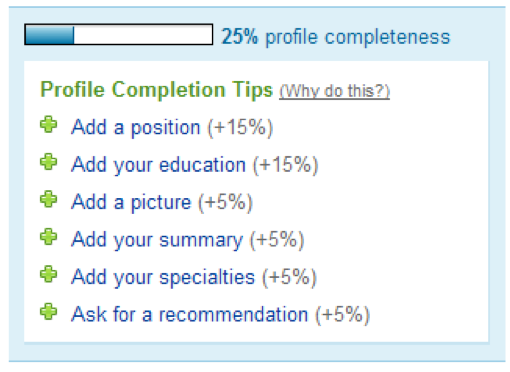
Task: Select the Add your summary link
Action: [x=157, y=239]
